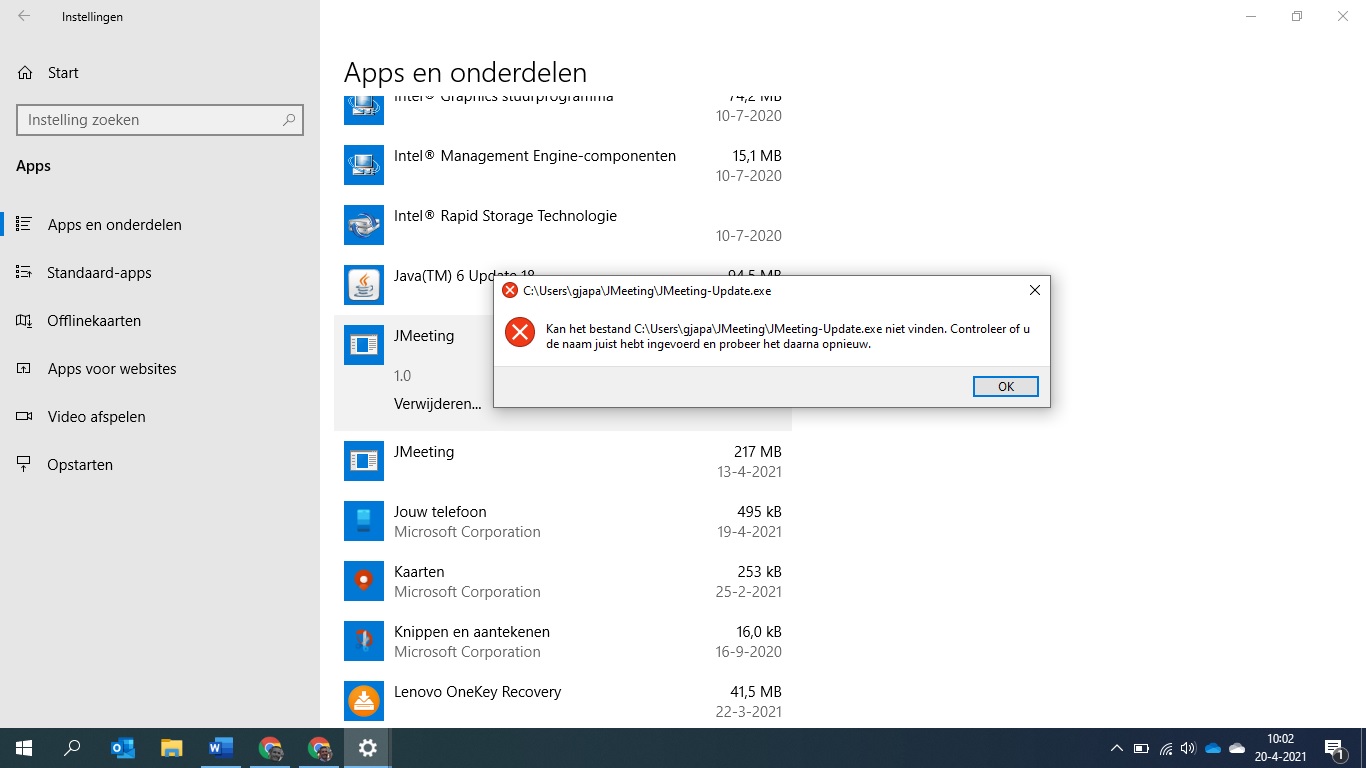Image resolution: width=1366 pixels, height=768 pixels.
Task: Open the Windows Start menu
Action: [x=24, y=748]
